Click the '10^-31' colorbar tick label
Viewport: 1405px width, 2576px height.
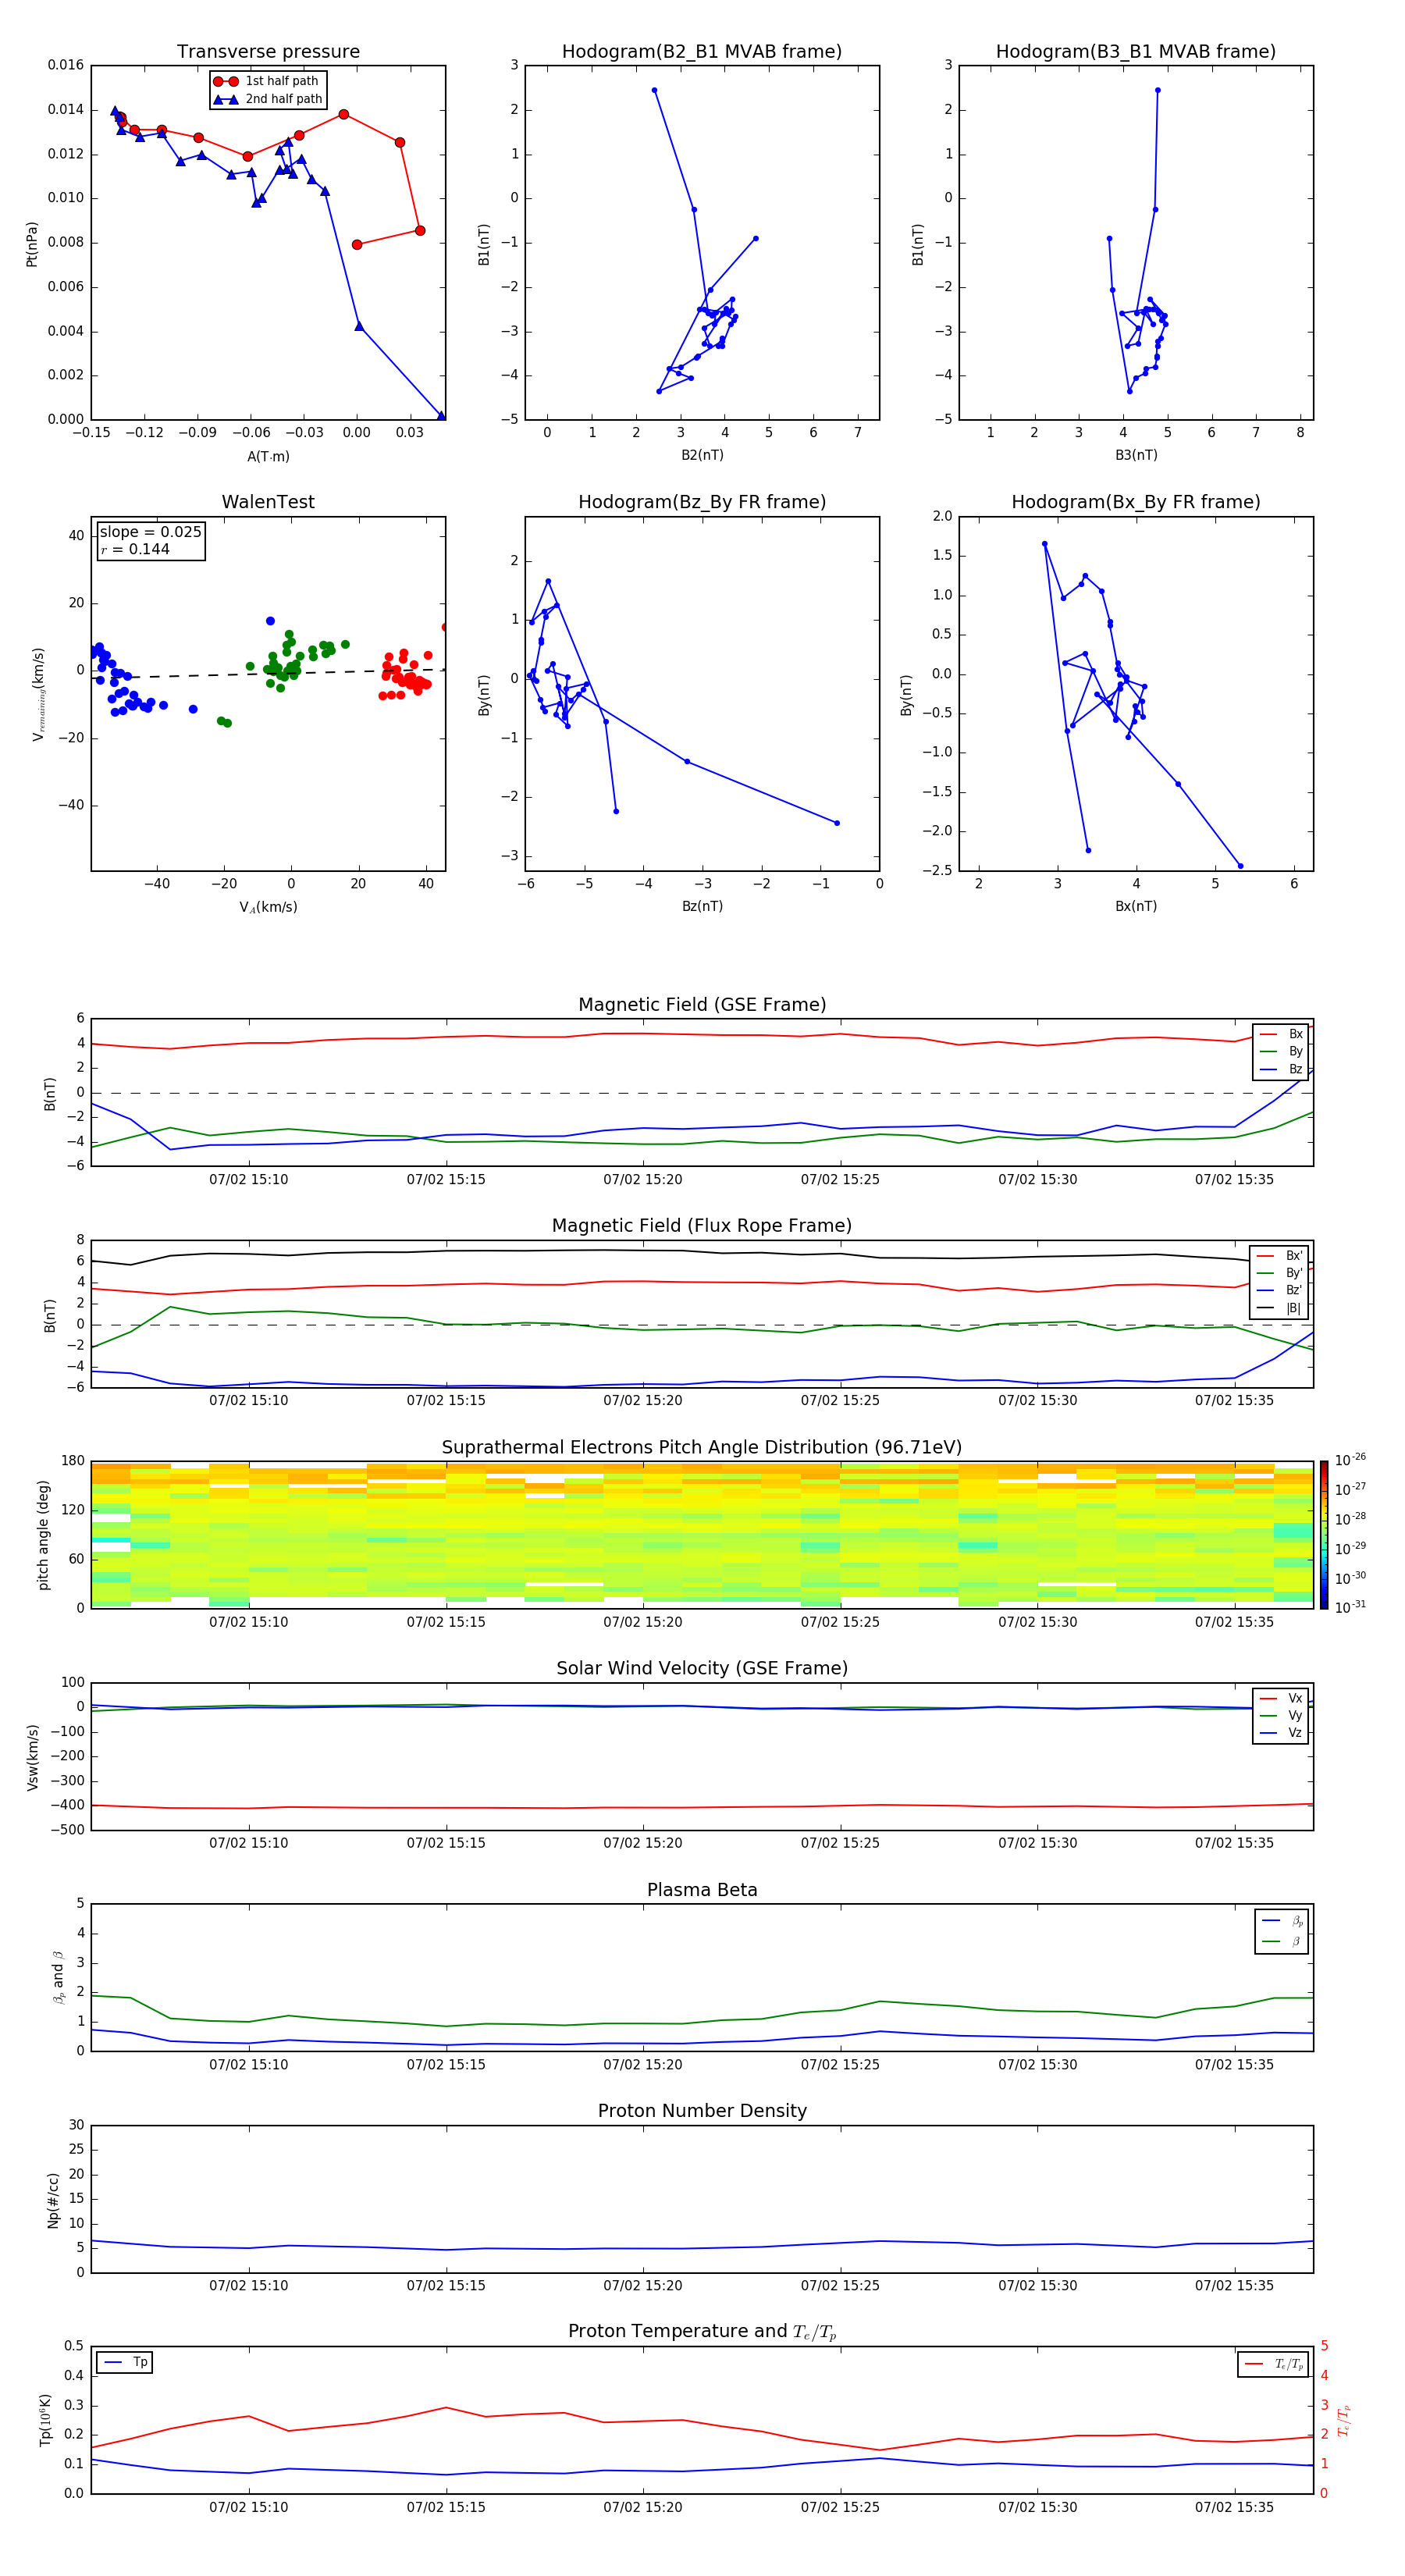click(1350, 1607)
